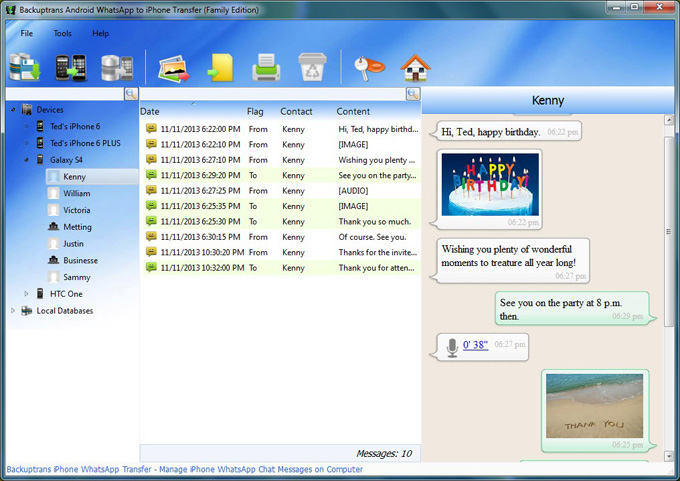Click the avatar icon beside William
The width and height of the screenshot is (680, 481).
[53, 193]
